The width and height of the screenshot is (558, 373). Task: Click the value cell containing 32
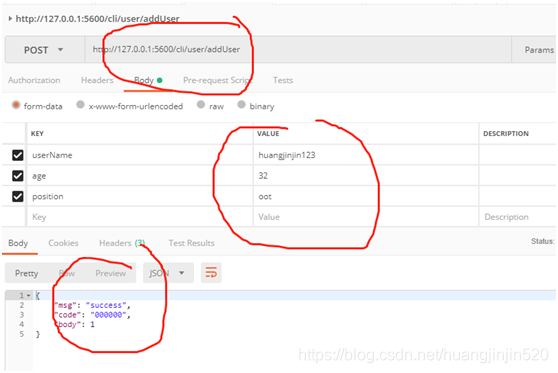click(x=366, y=175)
